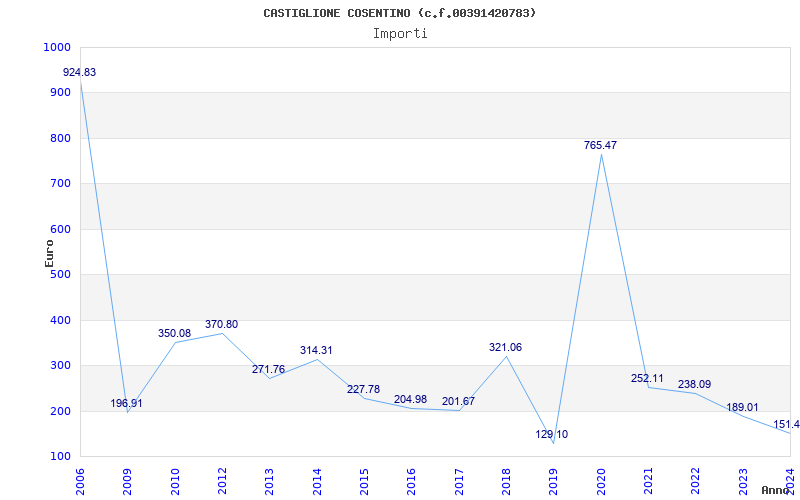Viewport: 800px width, 500px height.
Task: Click the 271.76 data label
Action: tap(268, 369)
